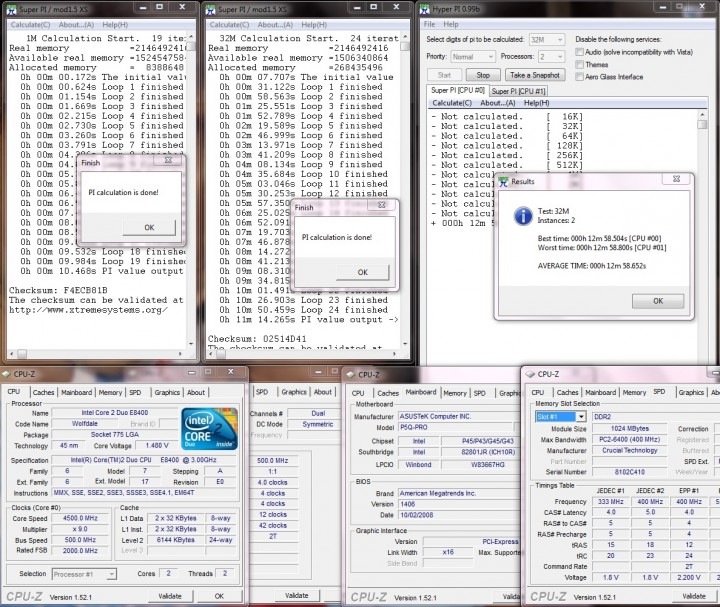Click the Core Speed 4500.0 MHz field
Image resolution: width=720 pixels, height=607 pixels.
click(x=80, y=518)
